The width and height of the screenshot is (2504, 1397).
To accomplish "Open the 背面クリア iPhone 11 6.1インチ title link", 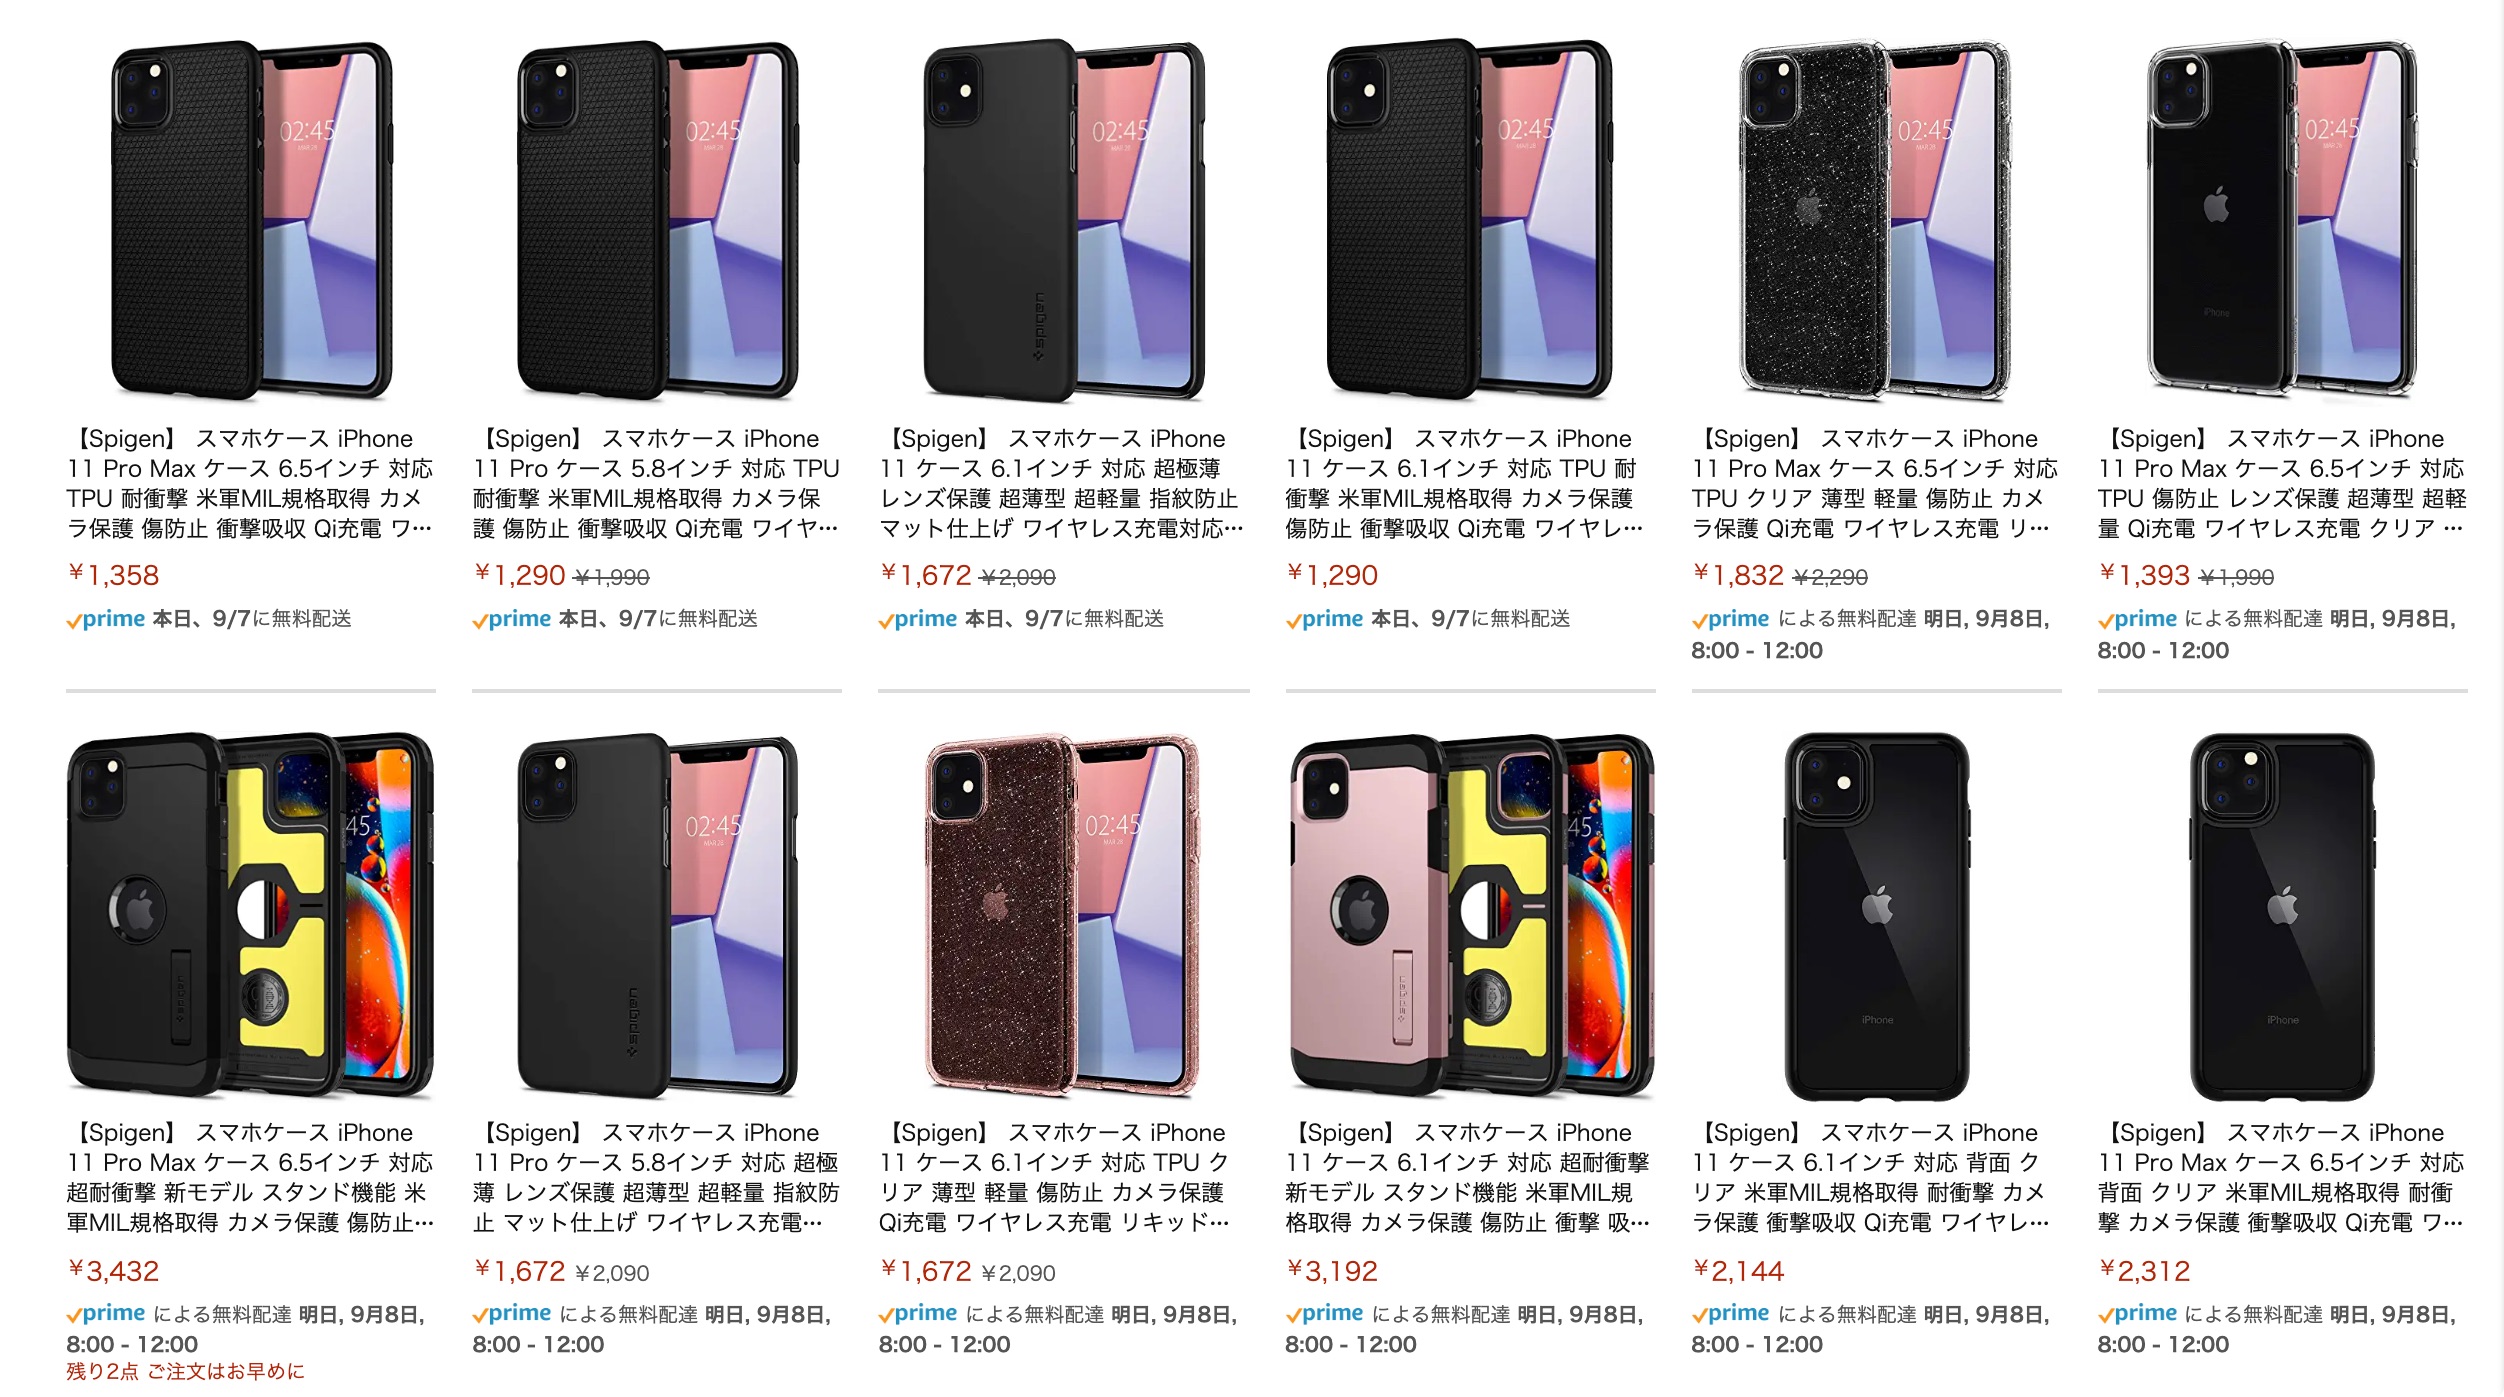I will coord(1874,1177).
